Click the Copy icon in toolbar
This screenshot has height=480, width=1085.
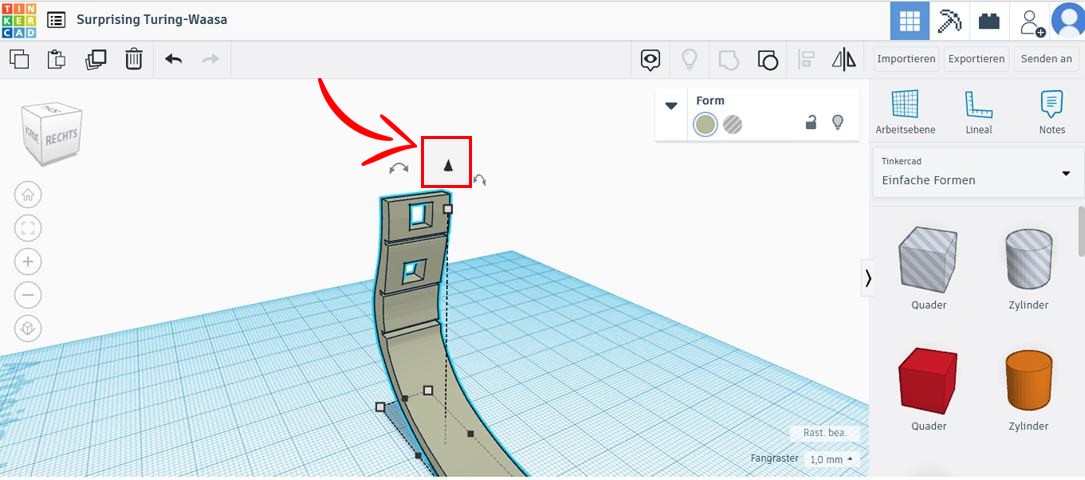(x=19, y=60)
